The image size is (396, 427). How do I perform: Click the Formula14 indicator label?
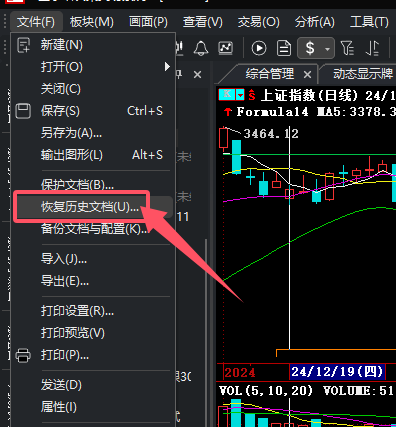point(272,112)
